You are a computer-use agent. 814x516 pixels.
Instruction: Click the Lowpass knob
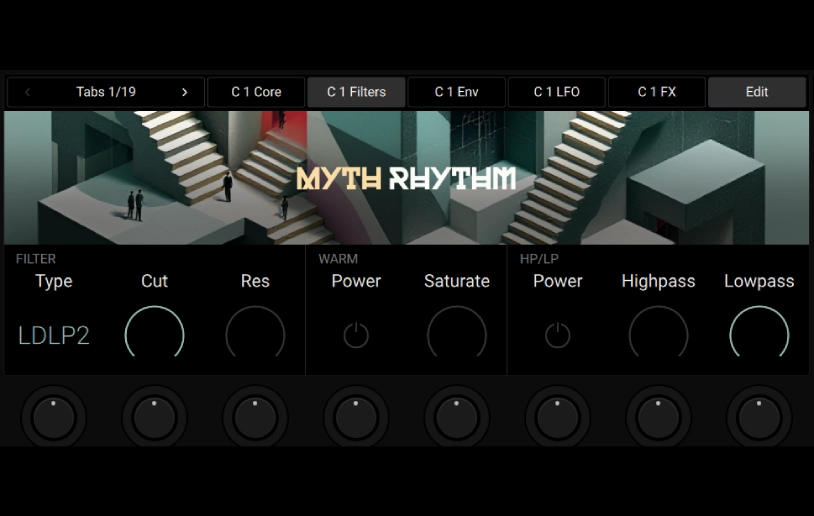pos(759,334)
